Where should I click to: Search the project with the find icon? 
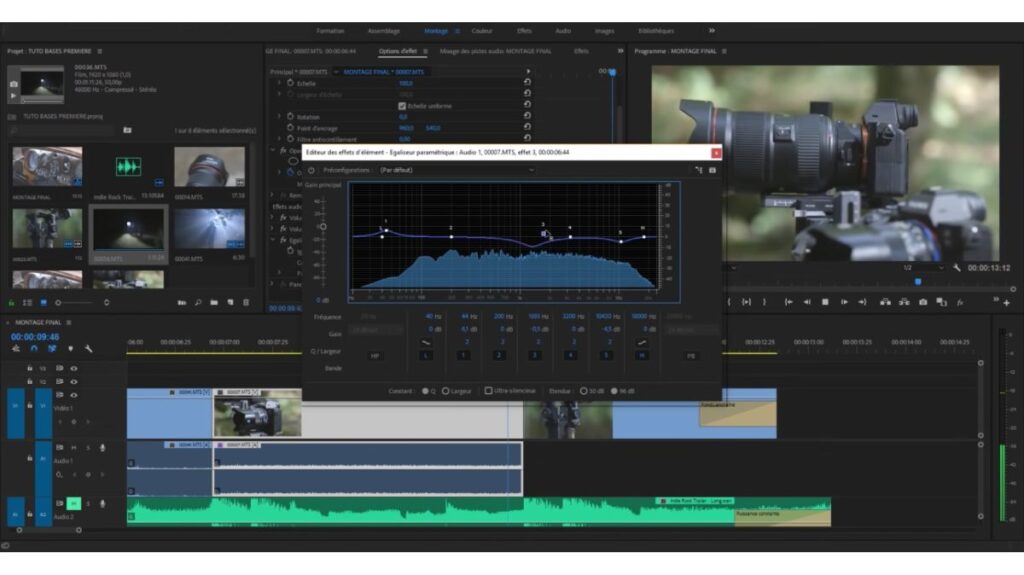(x=198, y=303)
